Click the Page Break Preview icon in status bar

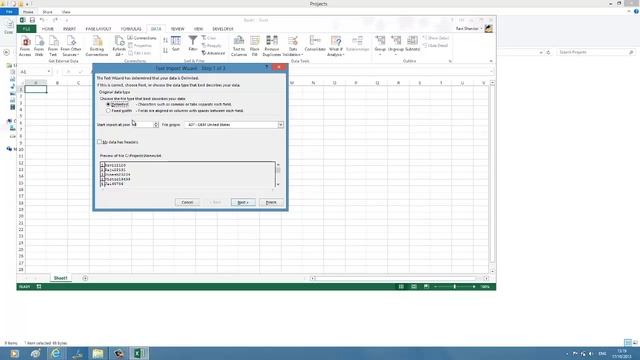point(426,287)
